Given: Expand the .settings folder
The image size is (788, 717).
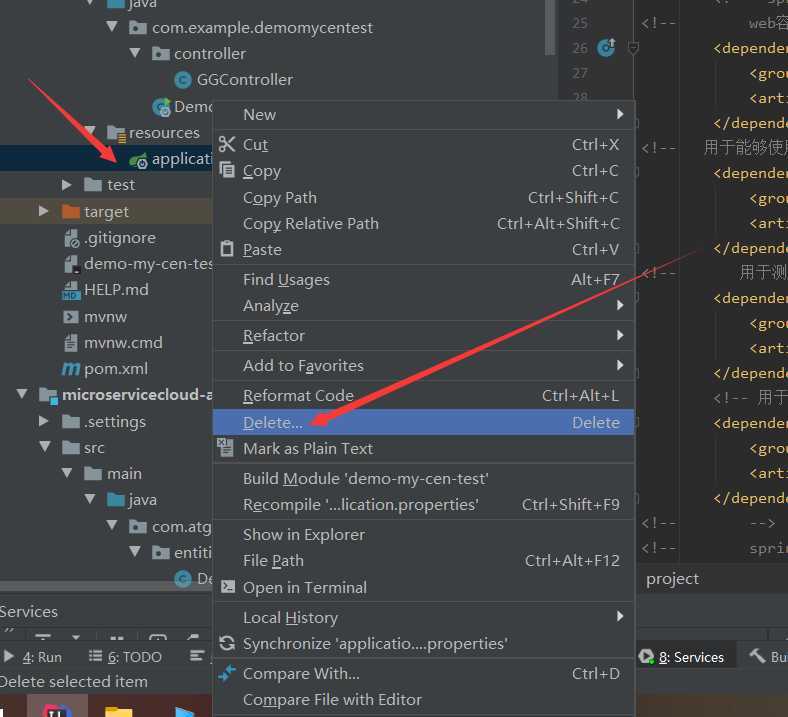Looking at the screenshot, I should [x=44, y=421].
